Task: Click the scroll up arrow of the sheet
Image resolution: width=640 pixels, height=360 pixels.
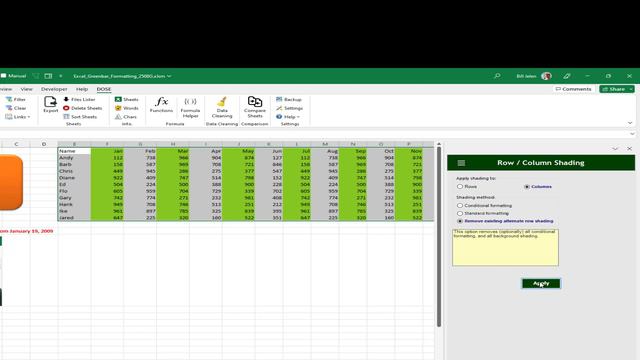Action: (439, 144)
